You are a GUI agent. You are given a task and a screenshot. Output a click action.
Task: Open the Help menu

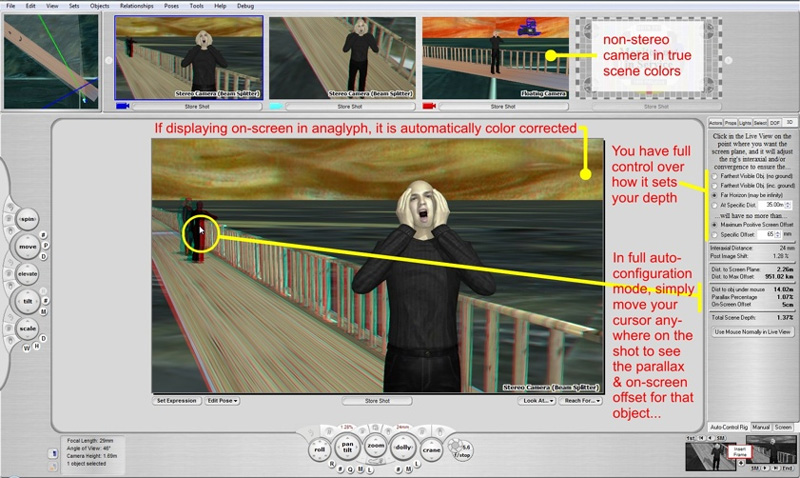(x=220, y=6)
